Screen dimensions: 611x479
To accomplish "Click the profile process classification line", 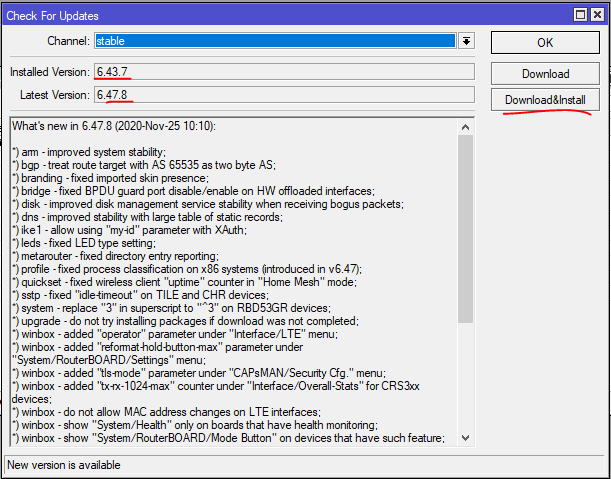I will point(187,269).
